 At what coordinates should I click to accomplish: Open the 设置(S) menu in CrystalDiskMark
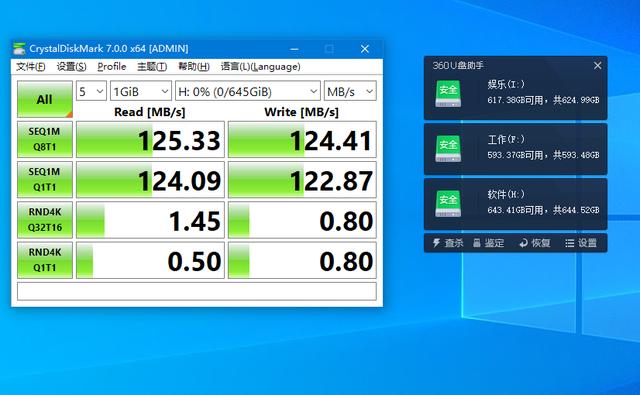[71, 67]
